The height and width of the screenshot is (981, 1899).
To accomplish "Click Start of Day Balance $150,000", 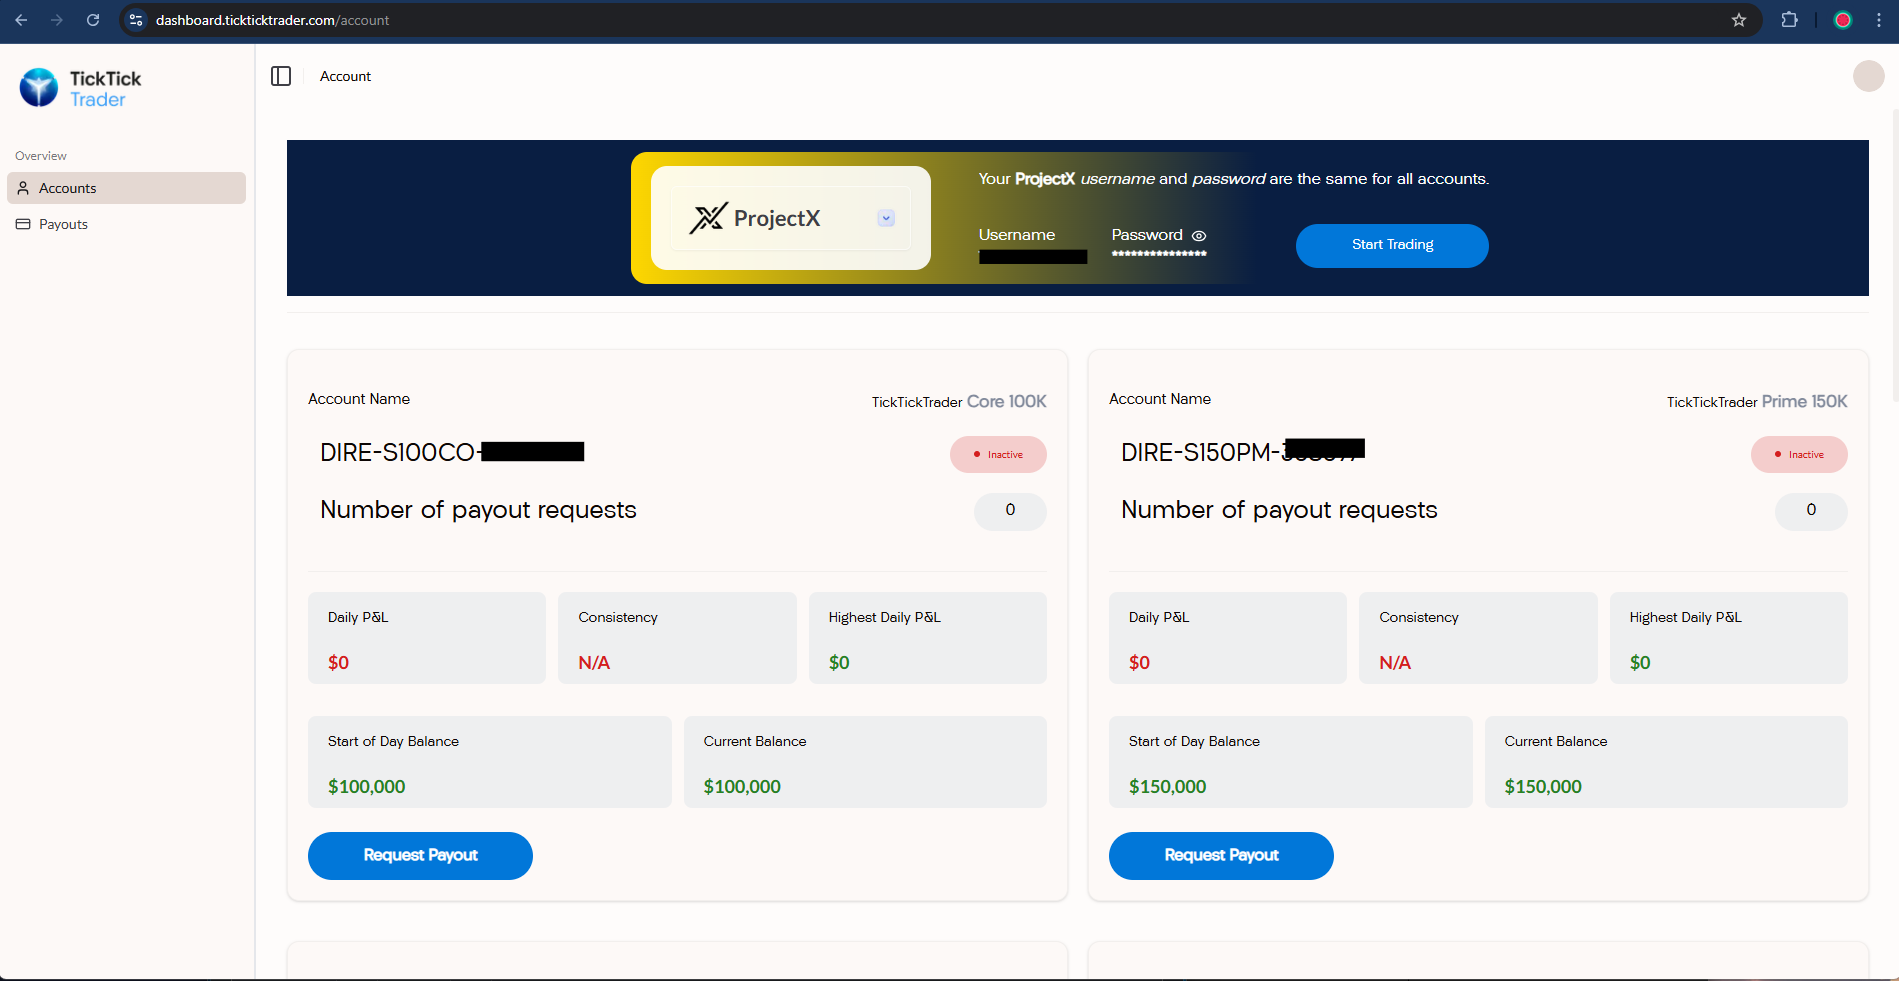I will tap(1291, 762).
